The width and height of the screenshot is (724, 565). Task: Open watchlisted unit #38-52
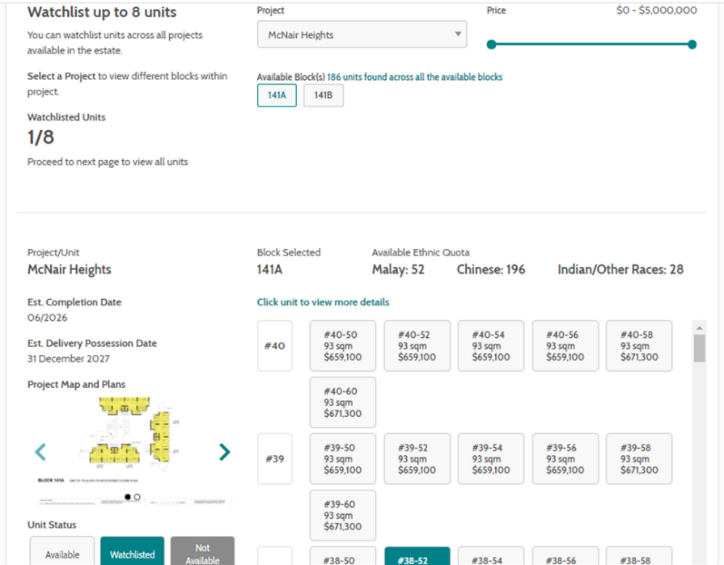tap(417, 556)
